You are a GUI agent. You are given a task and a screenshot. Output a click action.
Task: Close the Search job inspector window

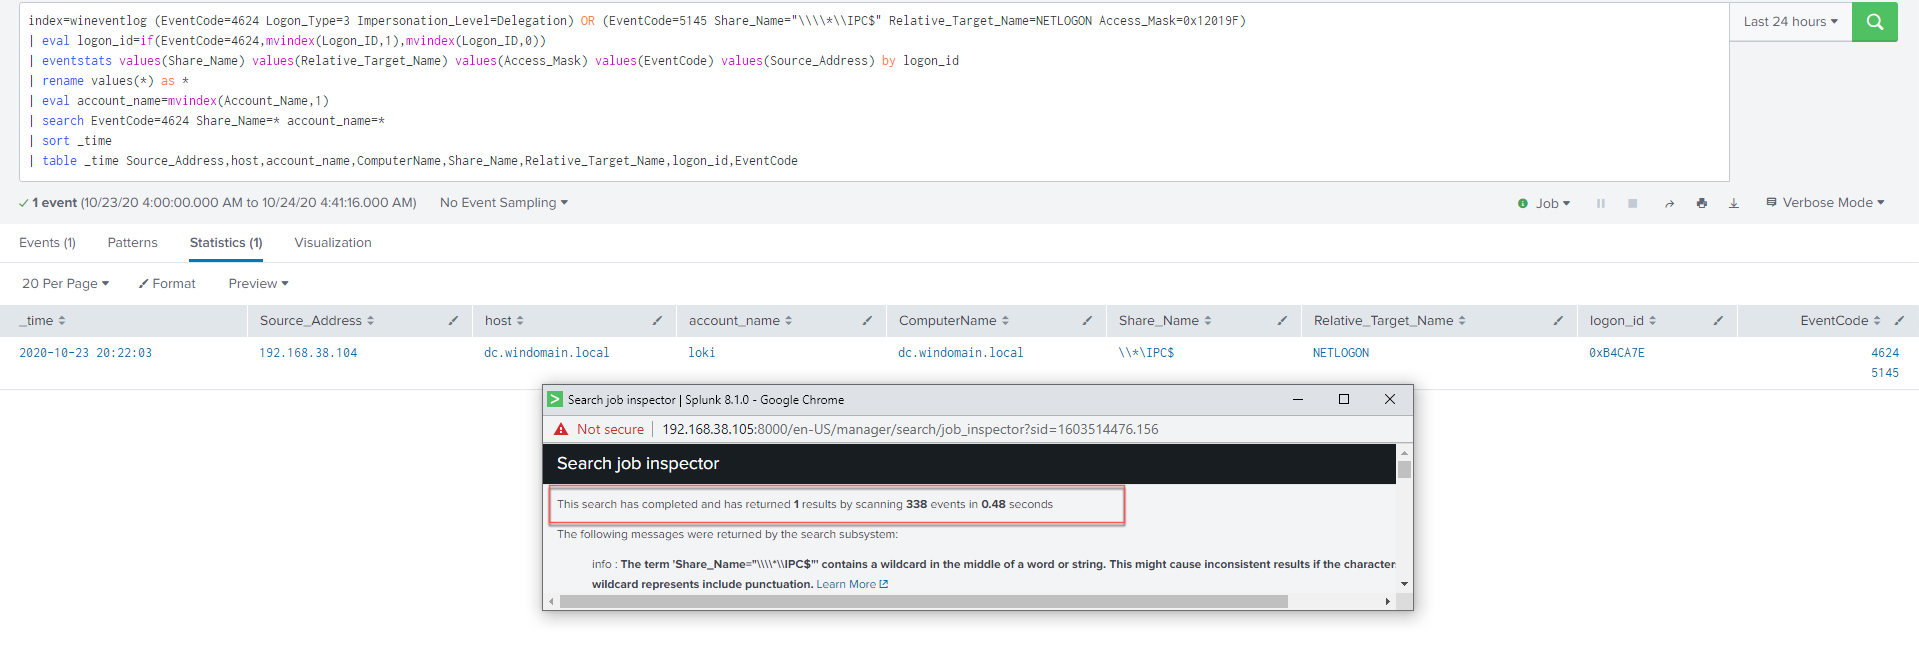pos(1390,399)
